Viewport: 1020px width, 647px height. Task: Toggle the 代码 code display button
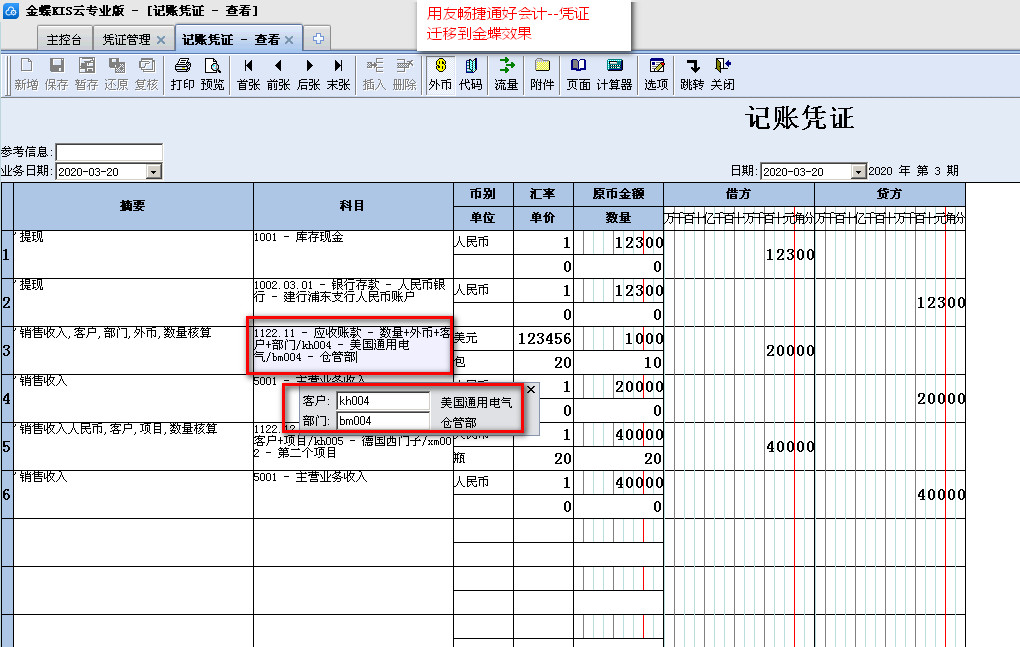coord(470,74)
